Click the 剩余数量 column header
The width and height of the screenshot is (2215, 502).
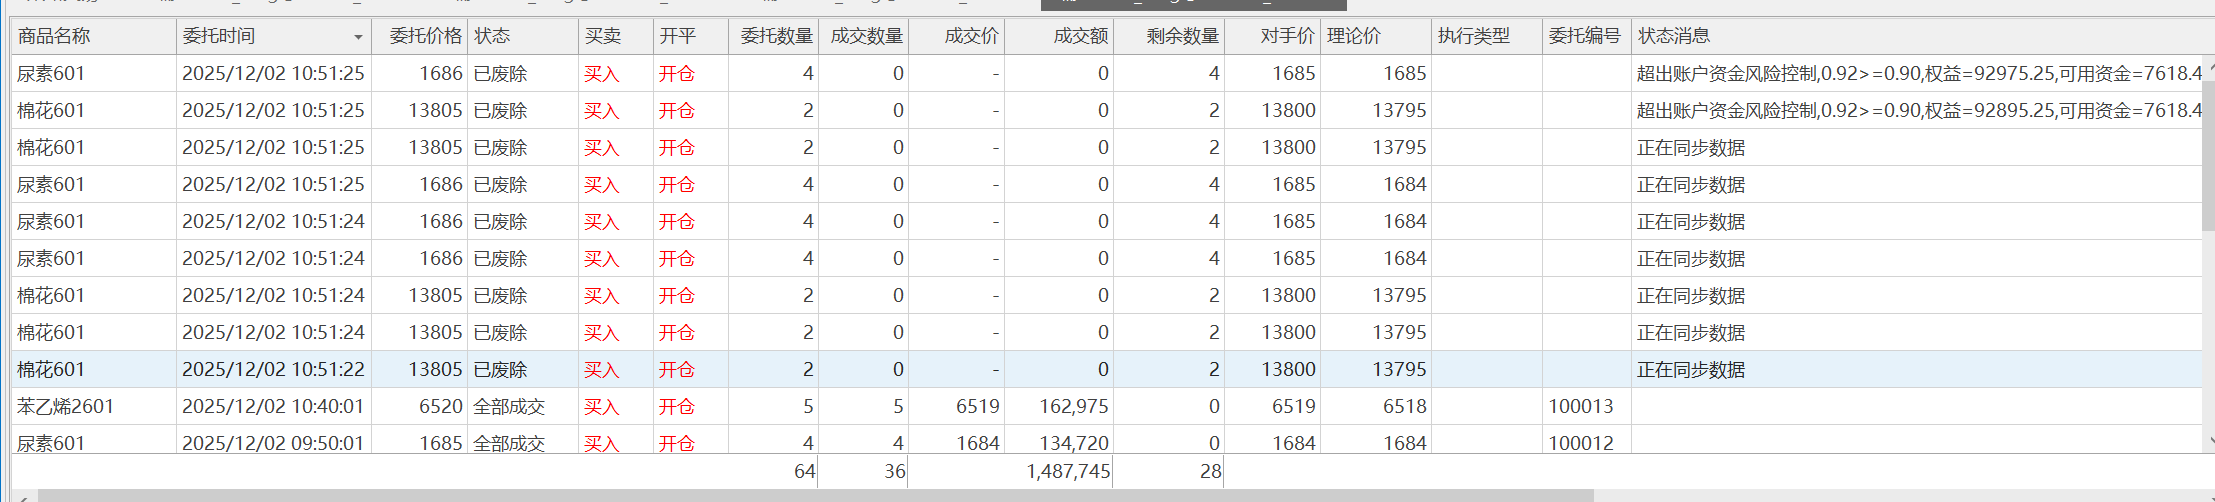point(1182,37)
